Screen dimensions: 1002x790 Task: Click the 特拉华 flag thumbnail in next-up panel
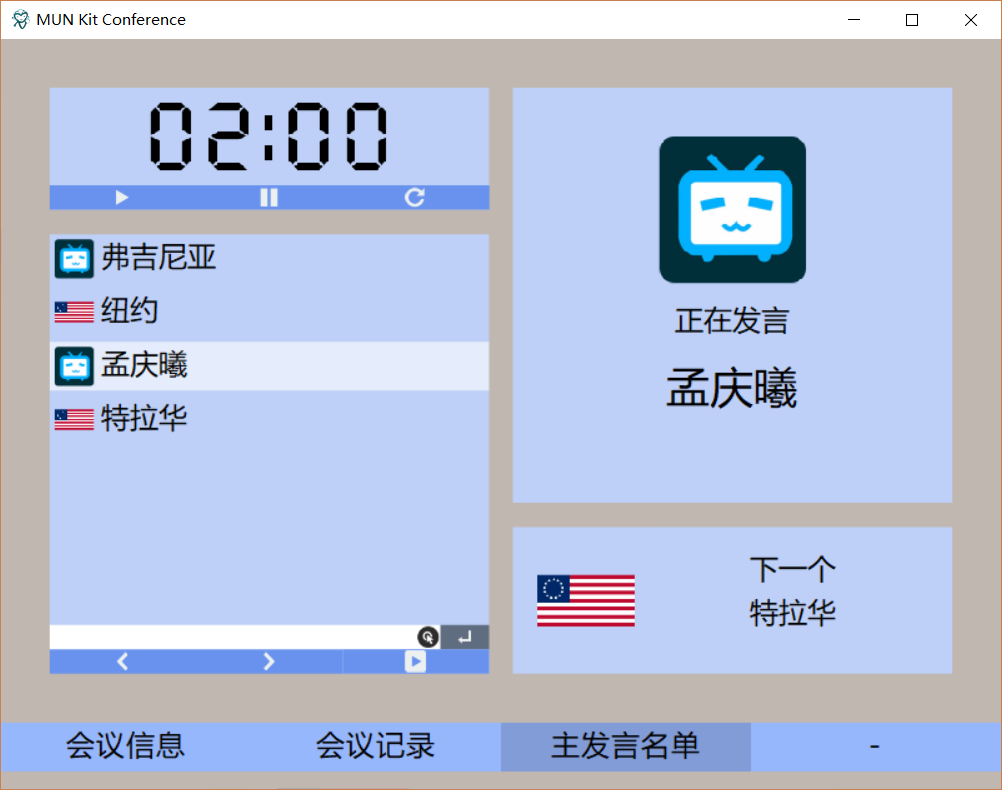(x=584, y=598)
